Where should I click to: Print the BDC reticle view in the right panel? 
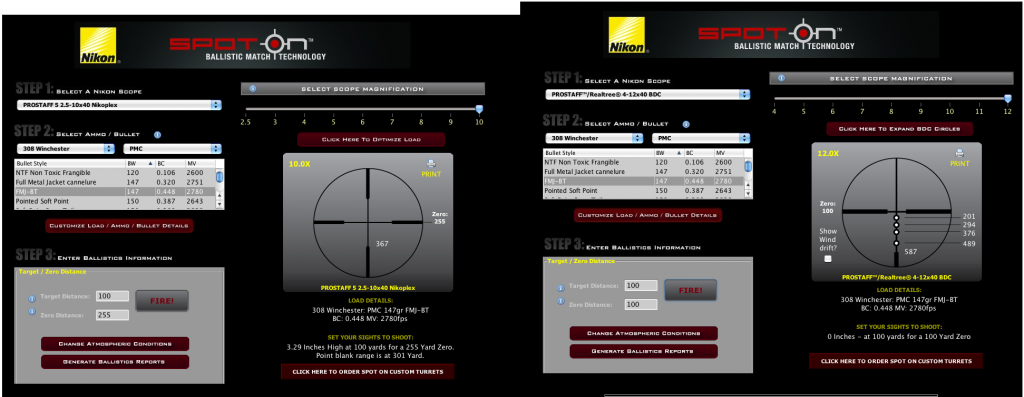(959, 157)
